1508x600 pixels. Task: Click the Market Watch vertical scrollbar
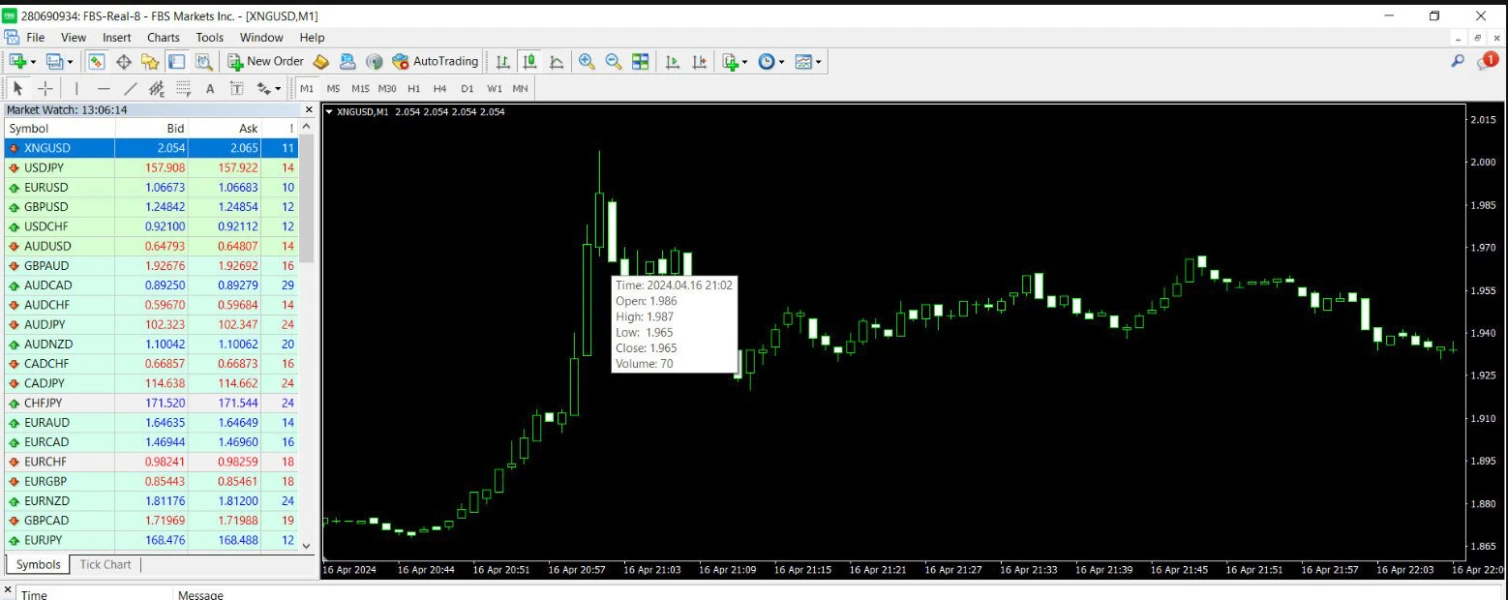(x=307, y=342)
